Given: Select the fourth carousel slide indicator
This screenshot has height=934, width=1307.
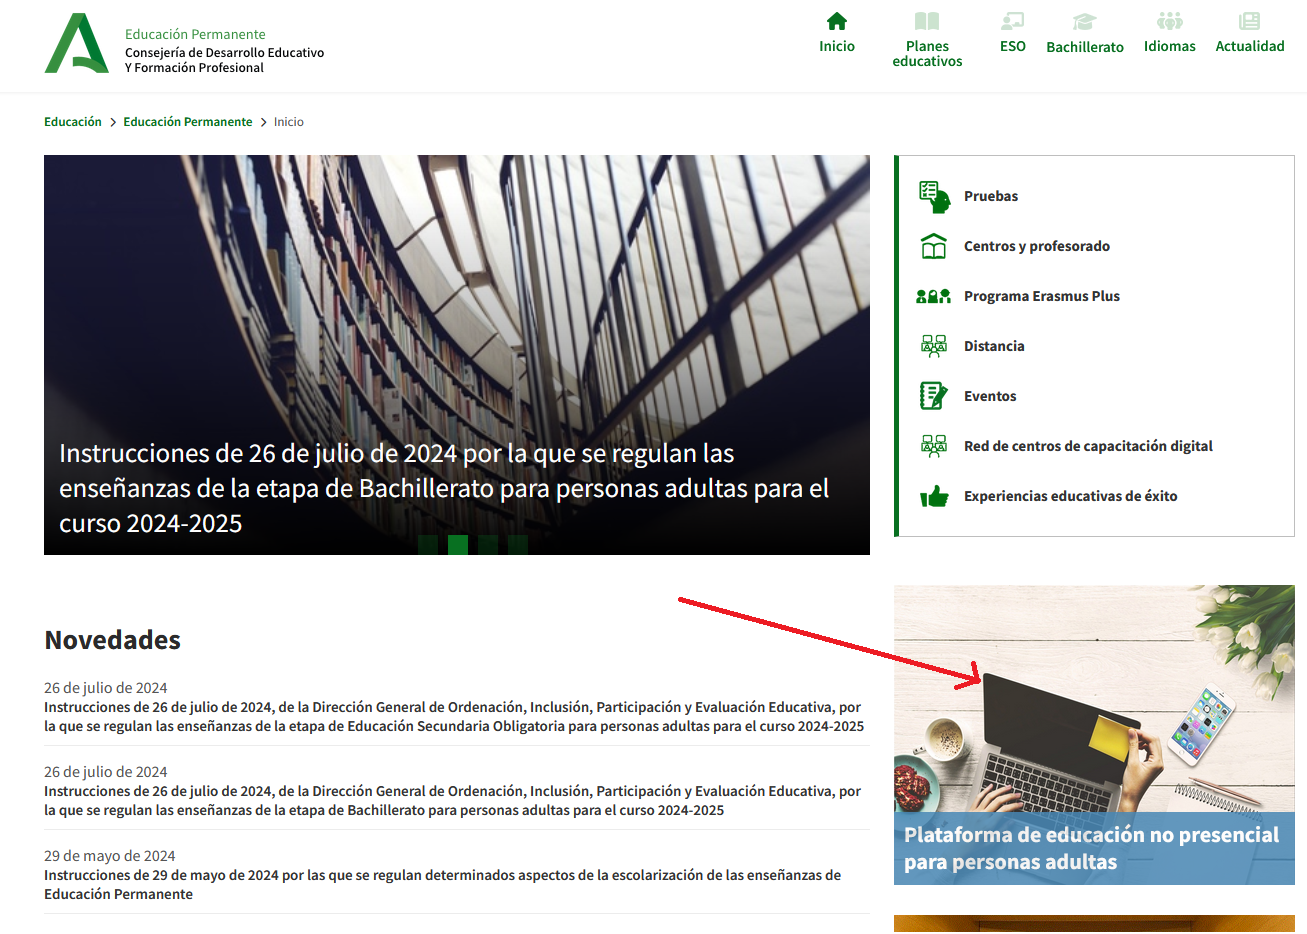Looking at the screenshot, I should [x=518, y=545].
